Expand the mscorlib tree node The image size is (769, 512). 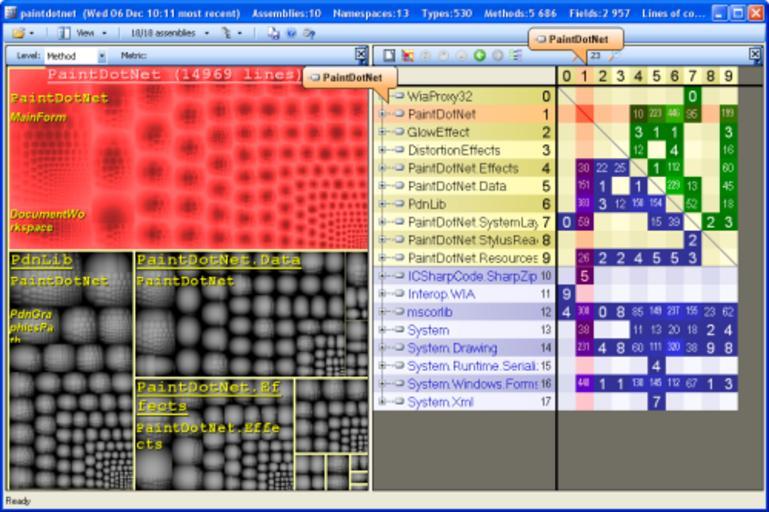pos(382,312)
